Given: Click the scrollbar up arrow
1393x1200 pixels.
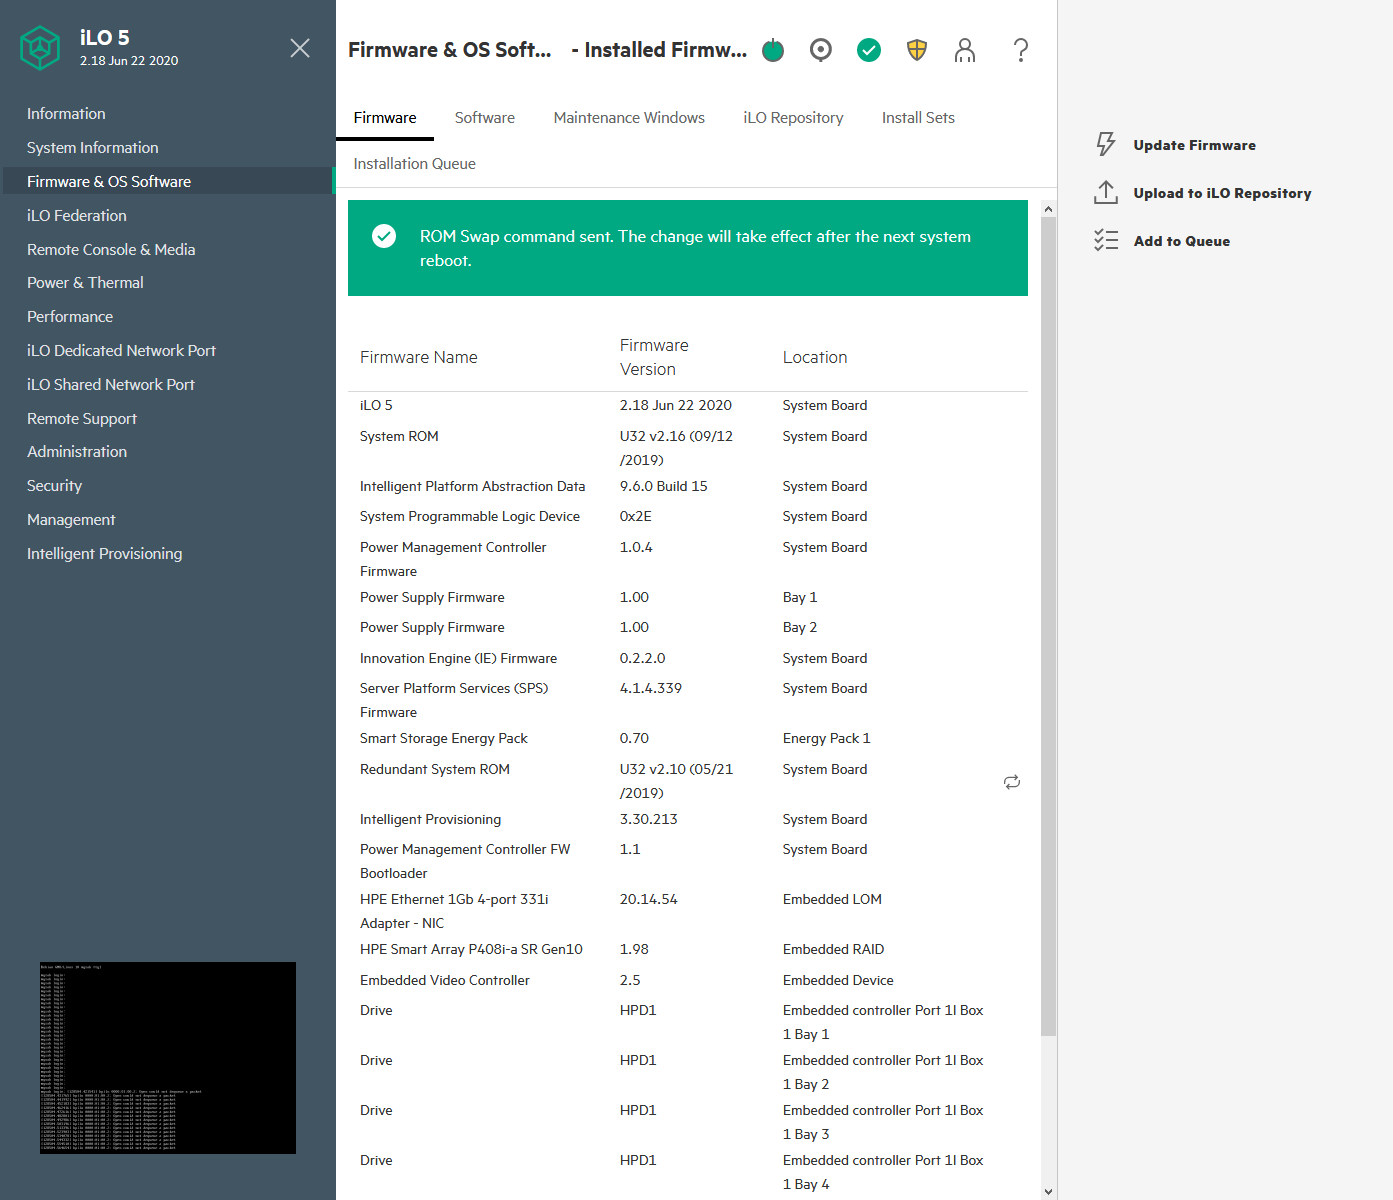Looking at the screenshot, I should [1048, 209].
